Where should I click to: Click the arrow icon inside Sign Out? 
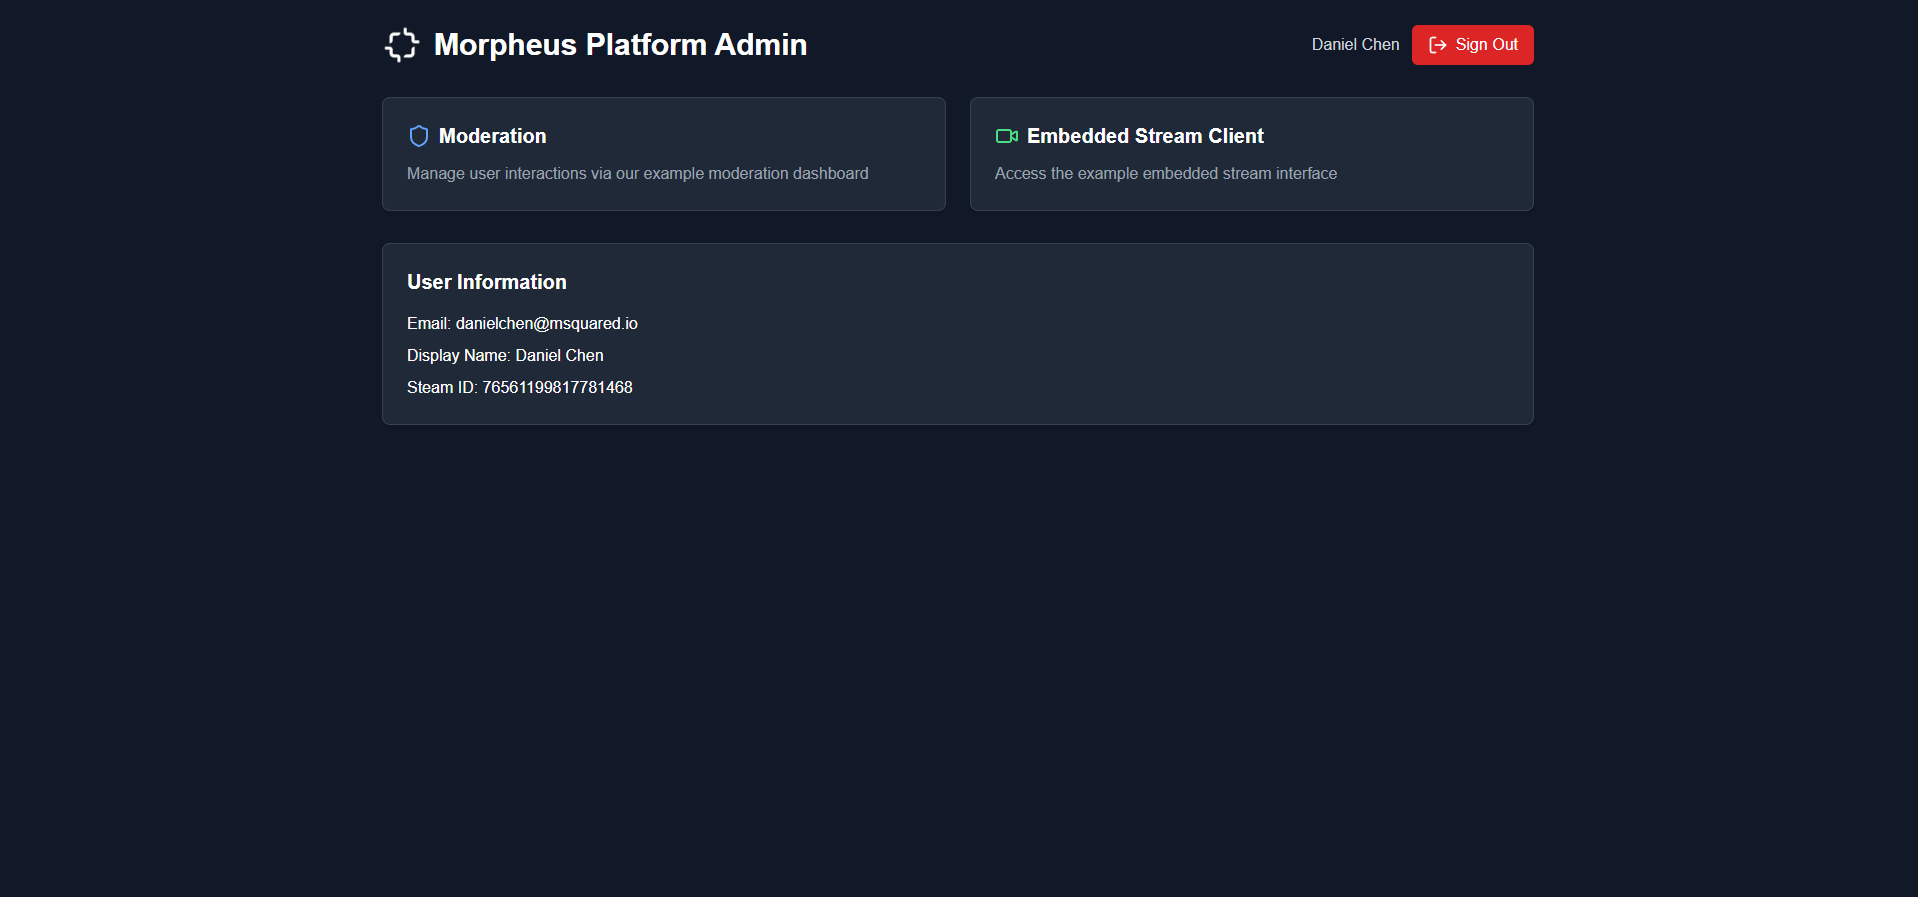[x=1438, y=45]
